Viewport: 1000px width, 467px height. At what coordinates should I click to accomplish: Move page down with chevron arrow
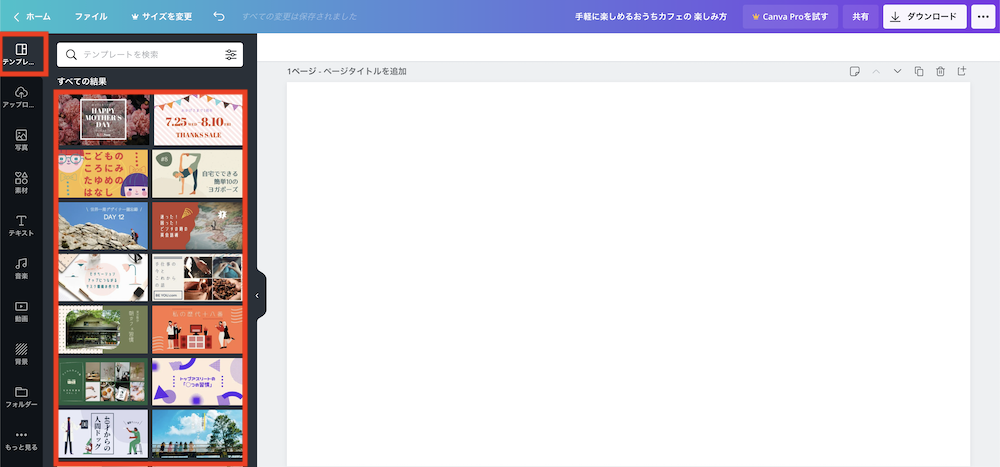click(897, 72)
